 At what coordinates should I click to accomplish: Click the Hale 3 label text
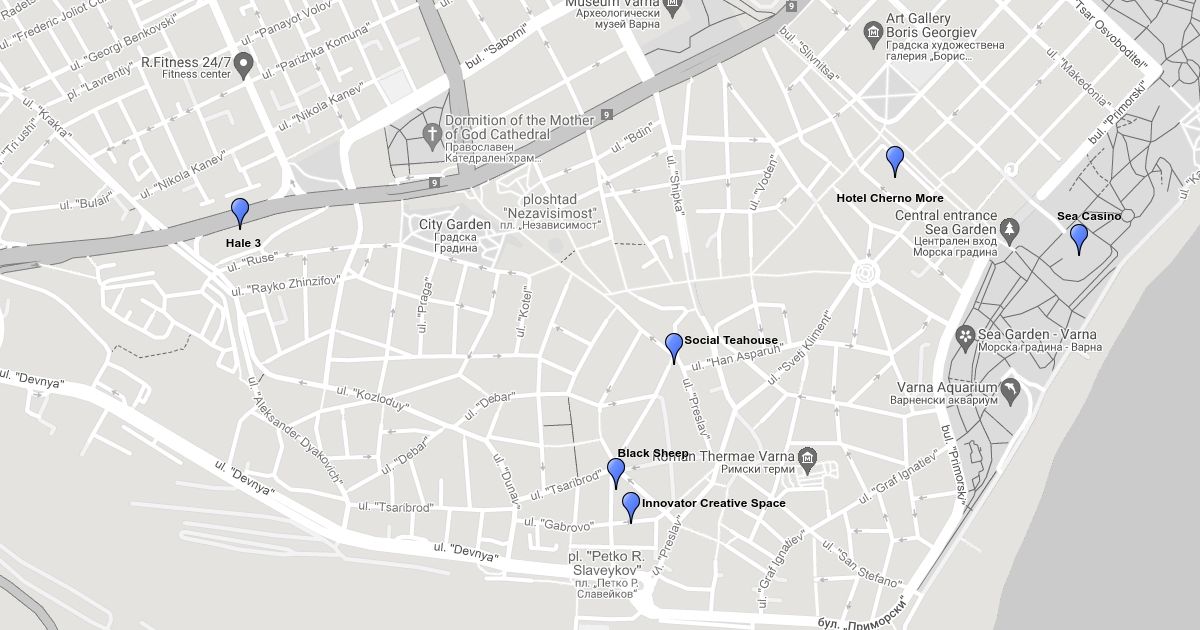coord(243,243)
